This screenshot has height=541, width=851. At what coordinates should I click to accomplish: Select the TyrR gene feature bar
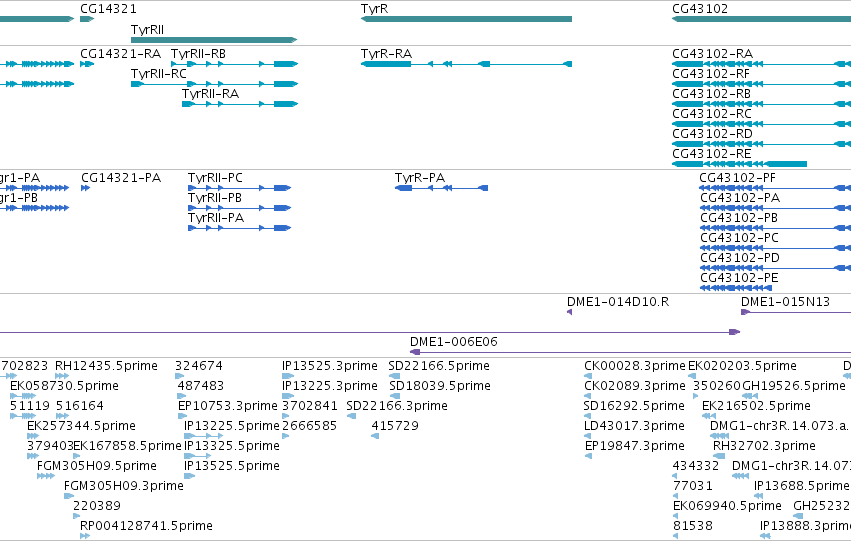[x=466, y=19]
